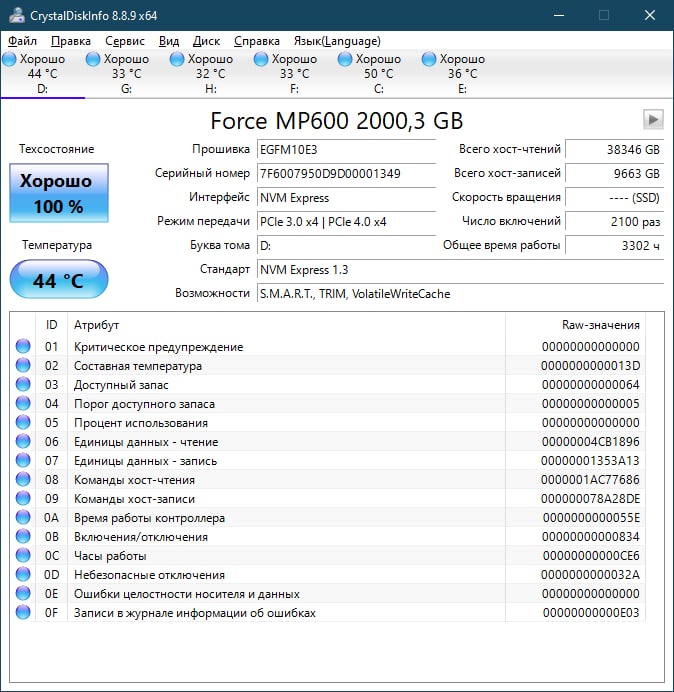Click the Техсостояние label
This screenshot has width=674, height=692.
[56, 149]
